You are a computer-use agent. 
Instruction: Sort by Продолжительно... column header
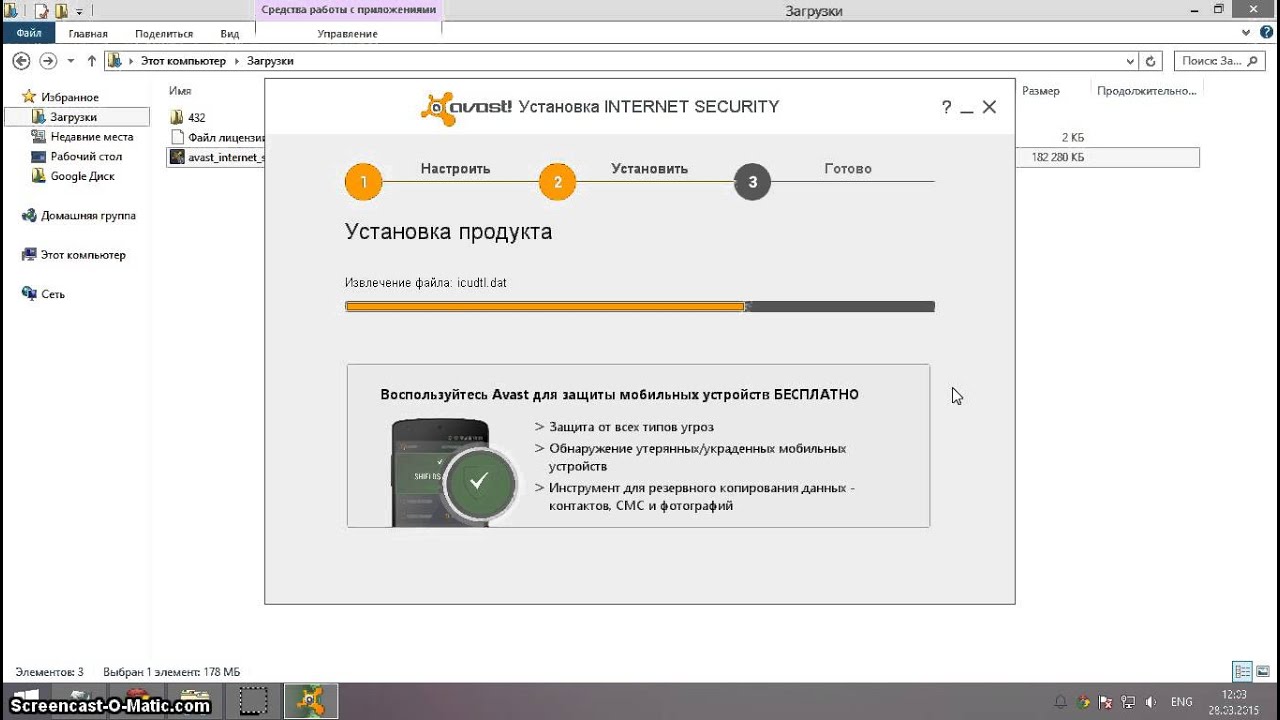click(x=1146, y=90)
